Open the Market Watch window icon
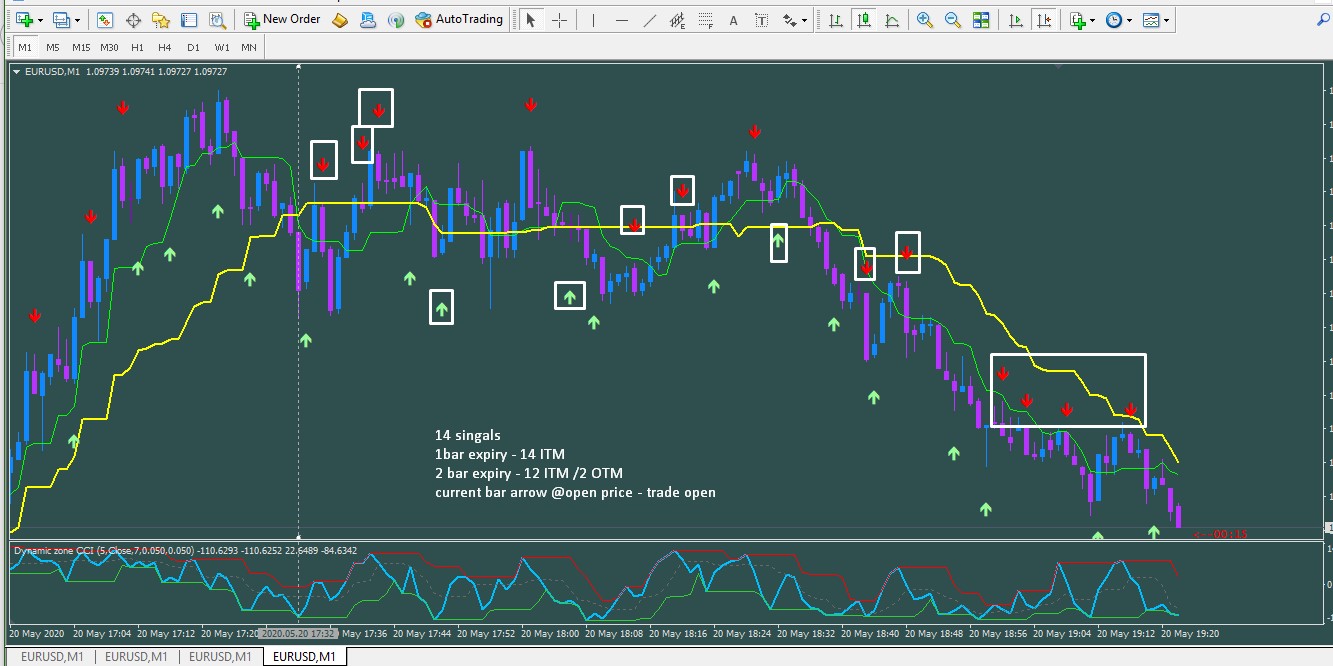This screenshot has width=1333, height=666. [105, 20]
